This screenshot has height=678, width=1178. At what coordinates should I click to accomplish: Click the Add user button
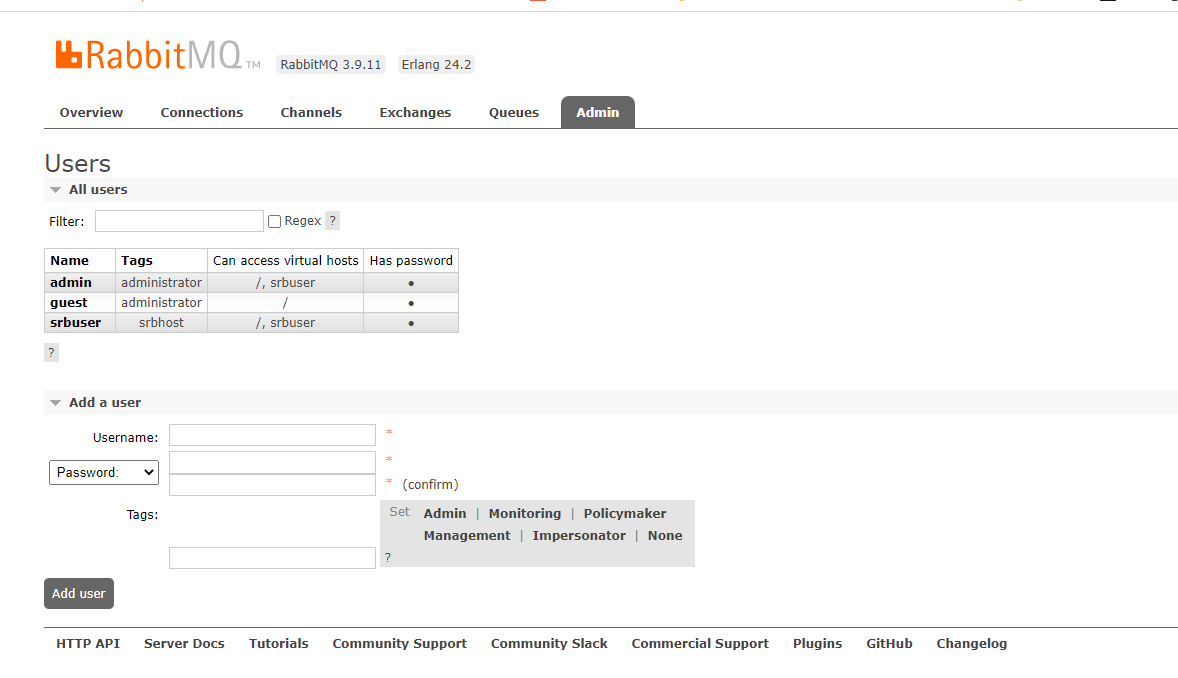[79, 593]
